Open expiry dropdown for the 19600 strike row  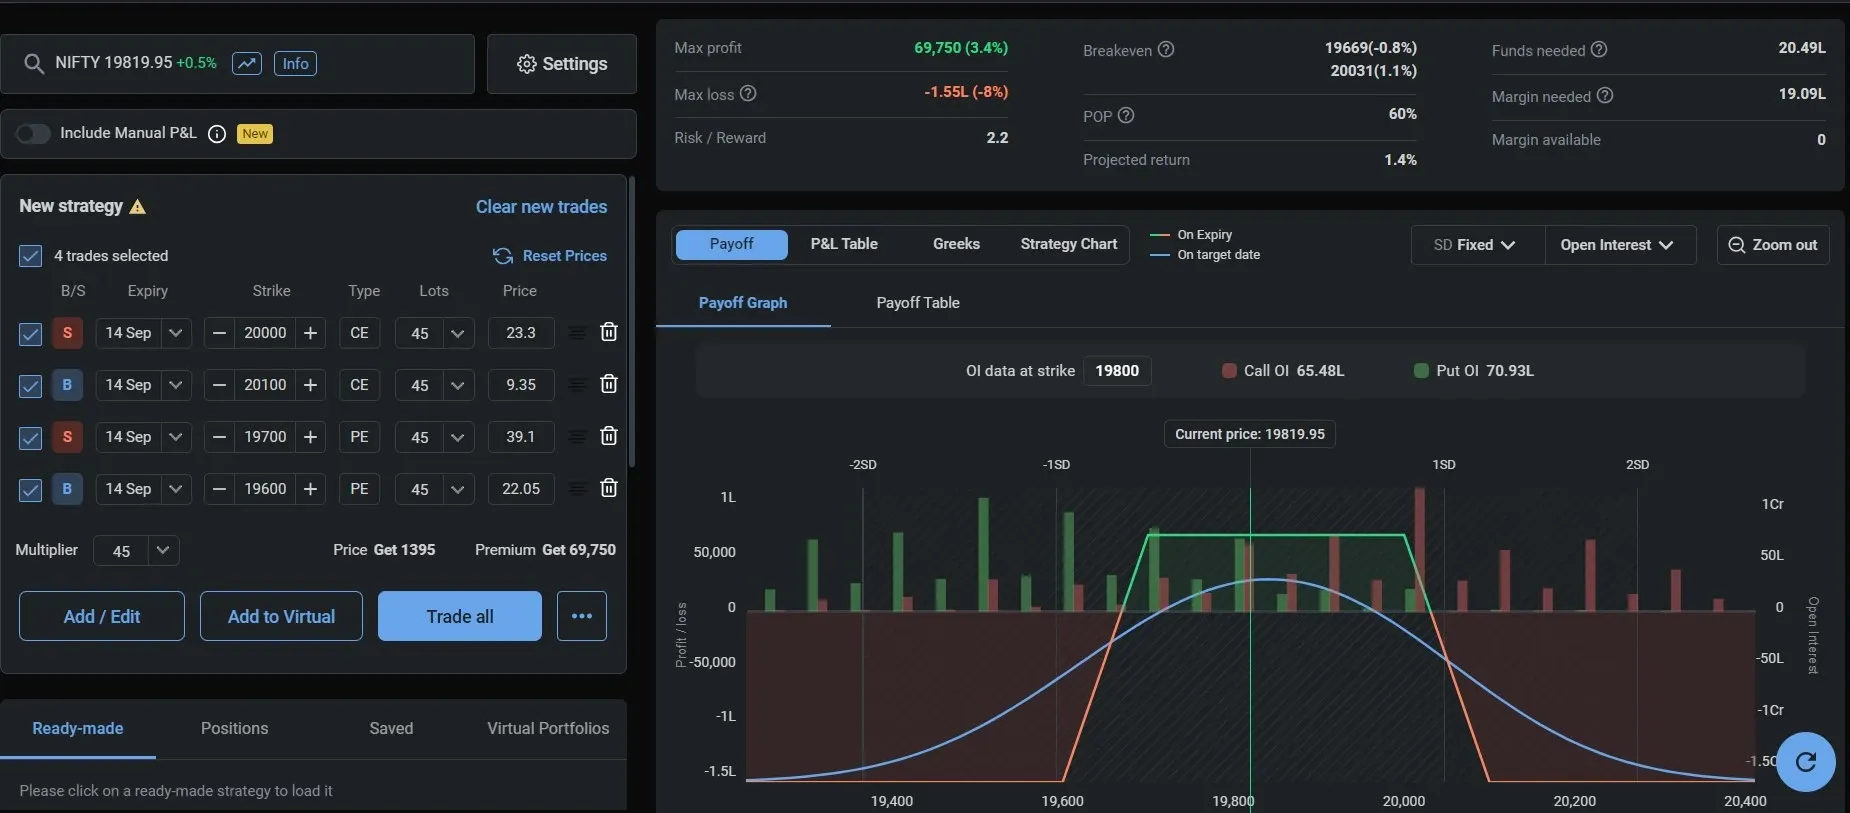point(175,489)
